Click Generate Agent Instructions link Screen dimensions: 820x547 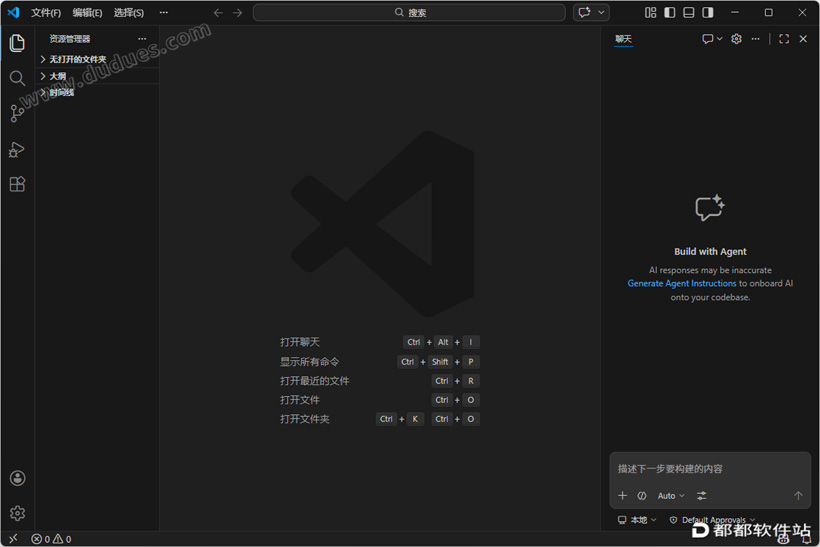682,283
